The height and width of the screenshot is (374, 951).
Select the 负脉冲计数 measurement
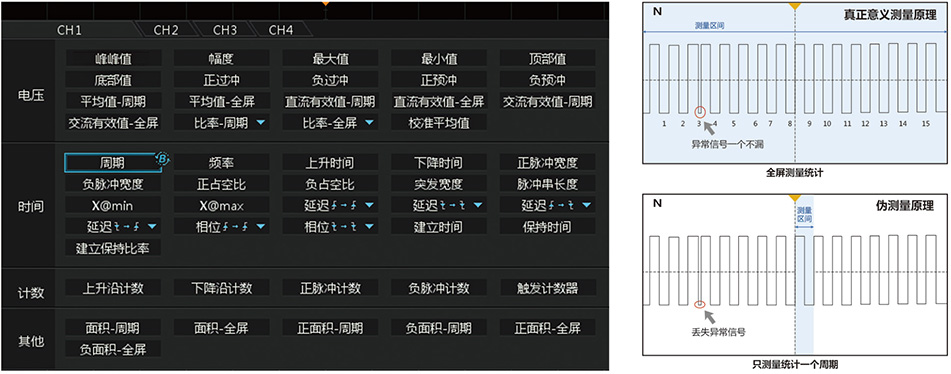[x=439, y=288]
